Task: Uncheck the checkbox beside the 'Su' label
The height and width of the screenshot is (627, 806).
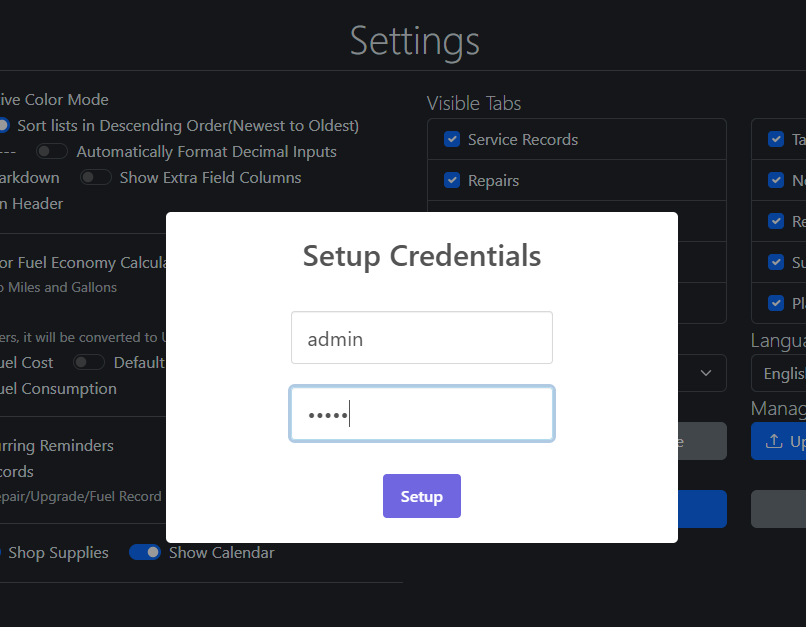Action: click(x=776, y=262)
